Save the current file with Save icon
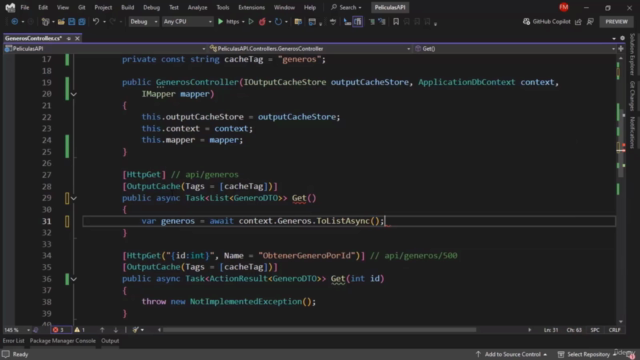The image size is (640, 360). point(71,22)
